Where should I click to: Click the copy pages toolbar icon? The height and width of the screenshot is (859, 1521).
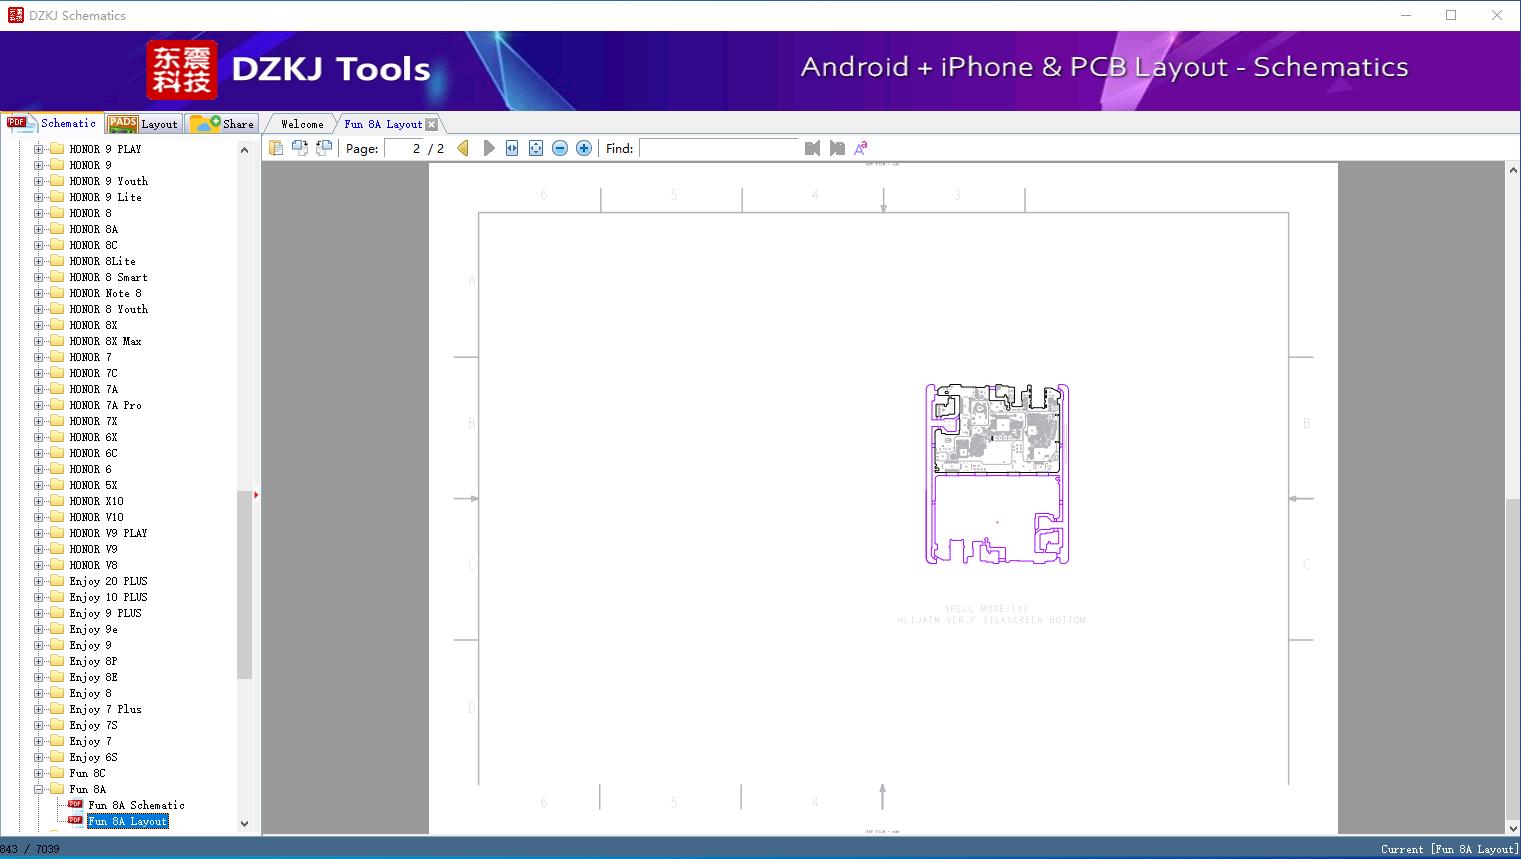point(276,148)
